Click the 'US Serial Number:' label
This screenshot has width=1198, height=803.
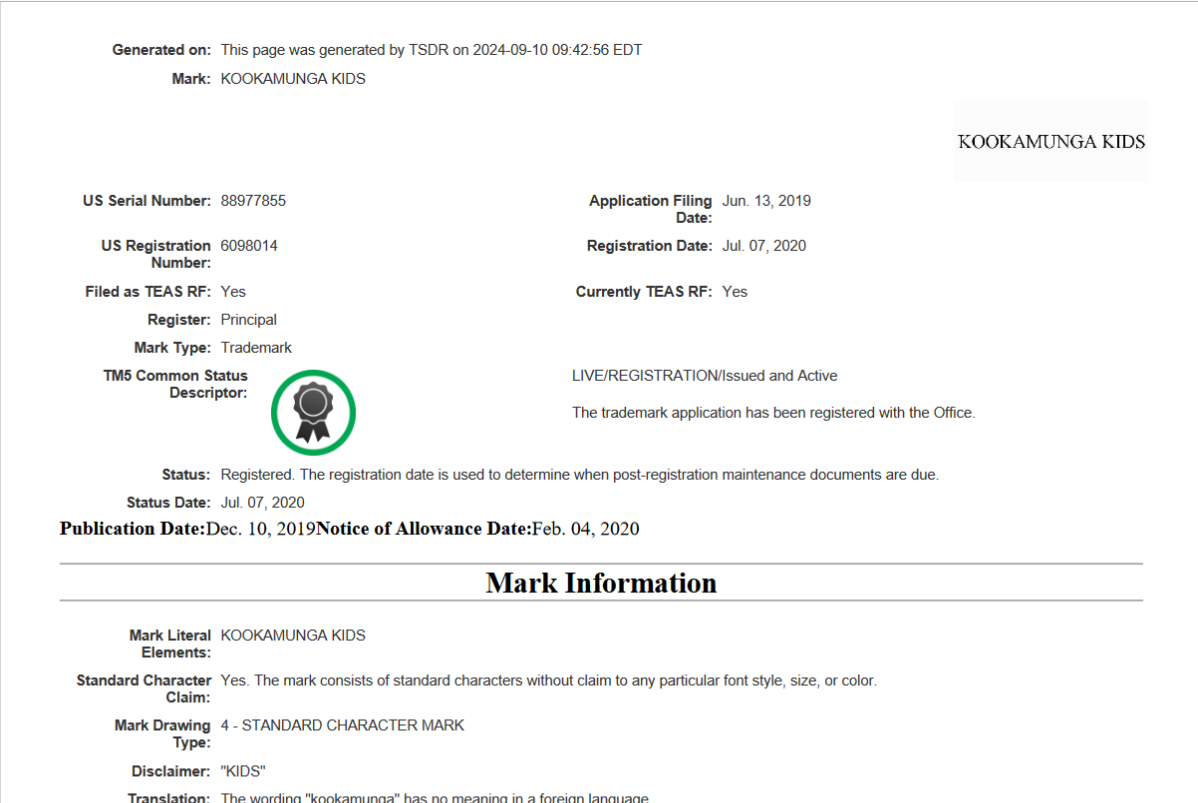(x=147, y=201)
